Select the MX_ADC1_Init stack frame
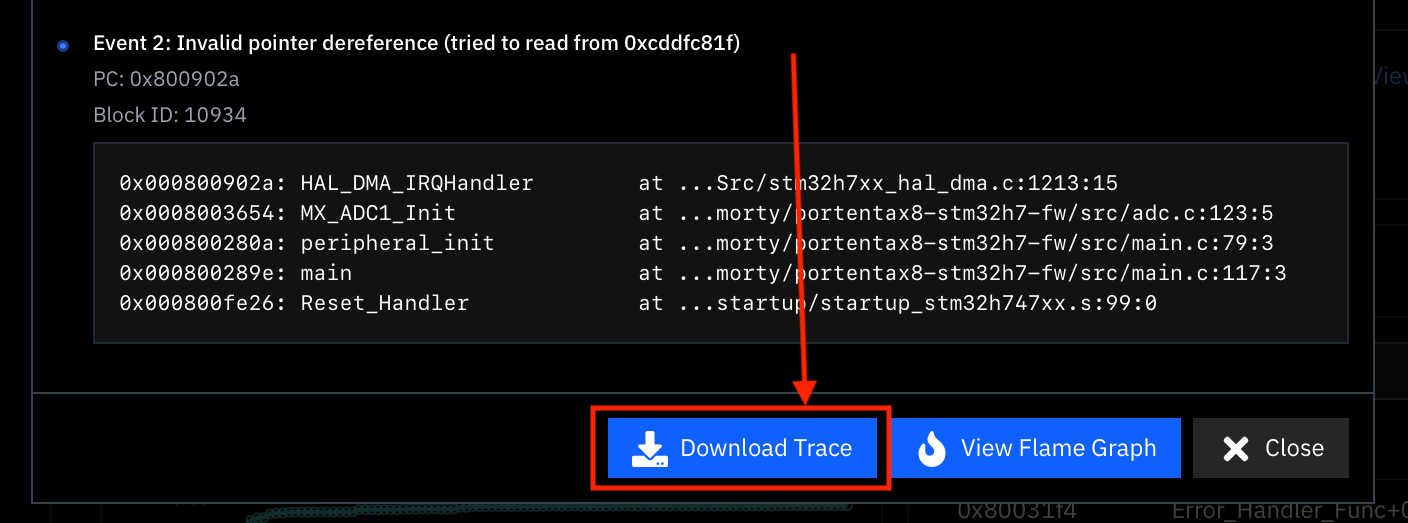The width and height of the screenshot is (1408, 523). click(378, 213)
